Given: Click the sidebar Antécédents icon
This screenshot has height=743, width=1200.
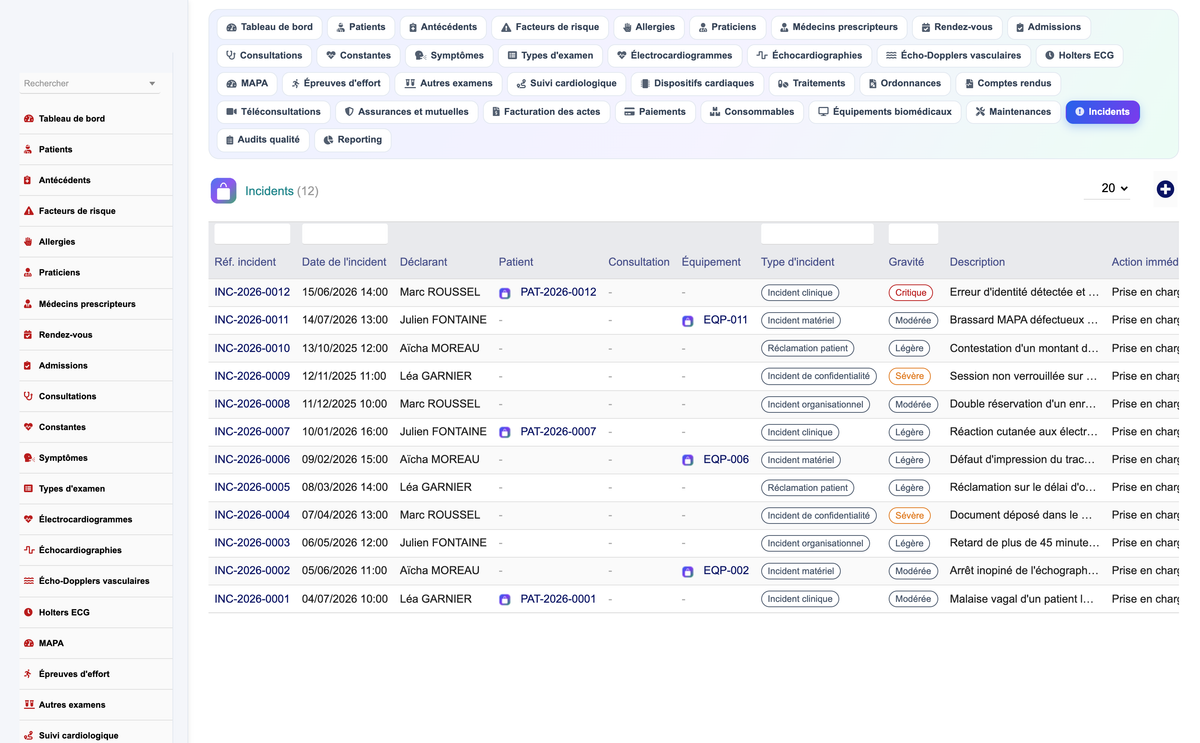Looking at the screenshot, I should tap(29, 181).
